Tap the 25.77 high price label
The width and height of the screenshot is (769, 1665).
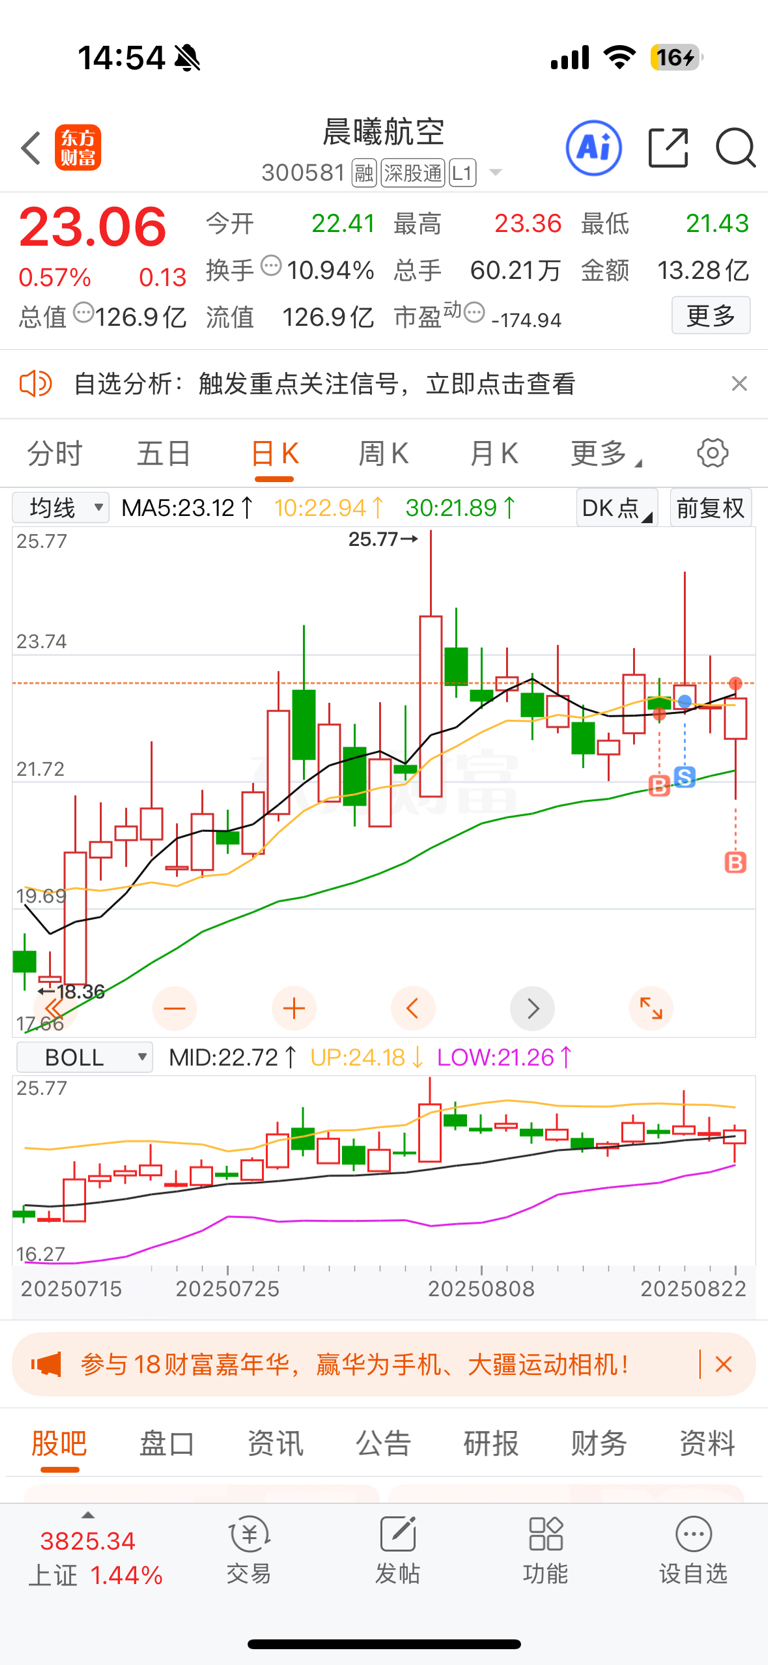coord(383,539)
